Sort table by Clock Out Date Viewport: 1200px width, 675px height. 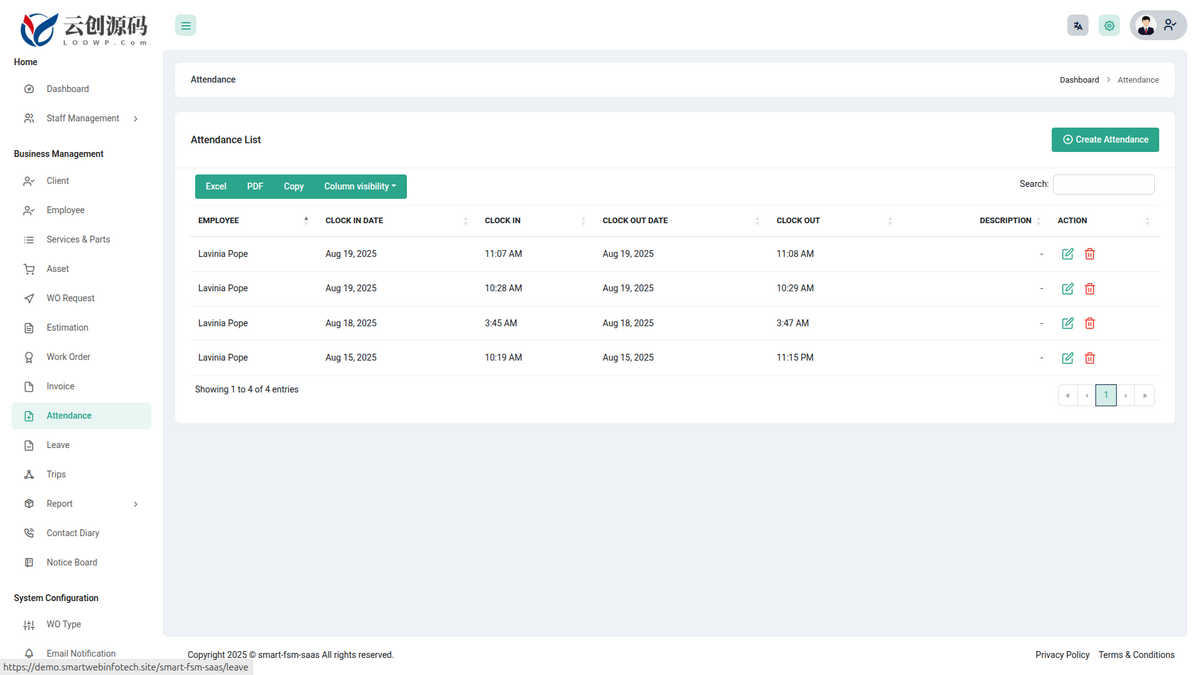(x=680, y=220)
